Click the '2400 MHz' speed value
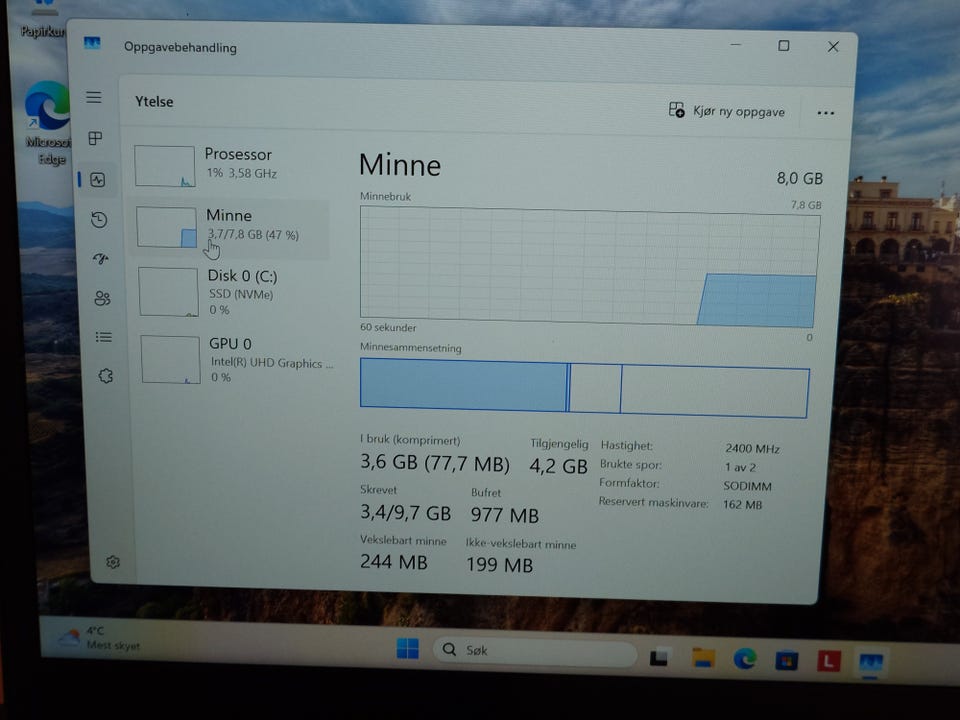 [752, 449]
